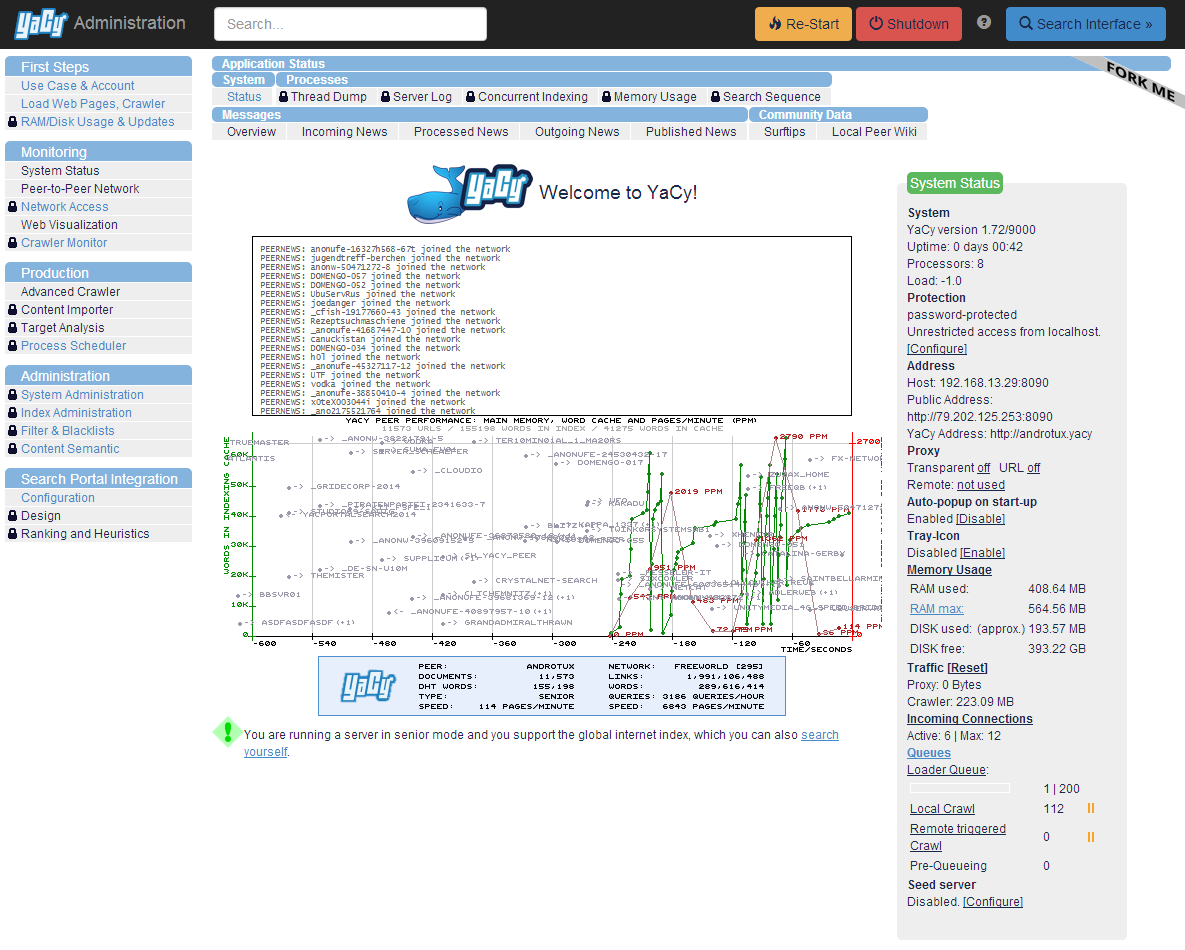Click the lock icon beside Content Importer

[12, 310]
